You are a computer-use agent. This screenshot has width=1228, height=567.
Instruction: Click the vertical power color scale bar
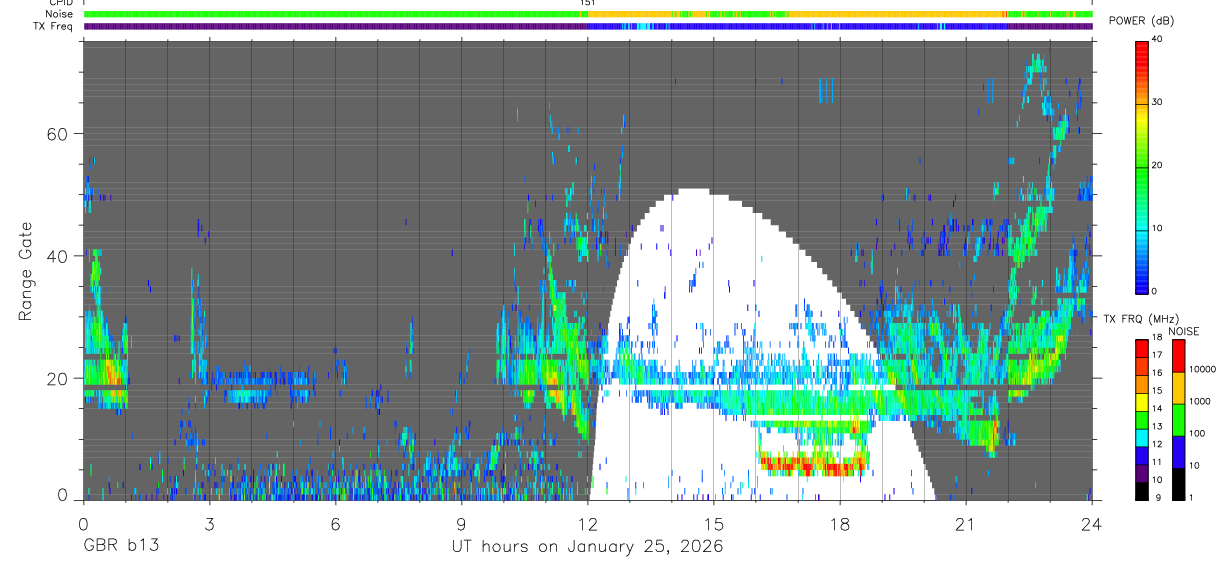pyautogui.click(x=1142, y=166)
